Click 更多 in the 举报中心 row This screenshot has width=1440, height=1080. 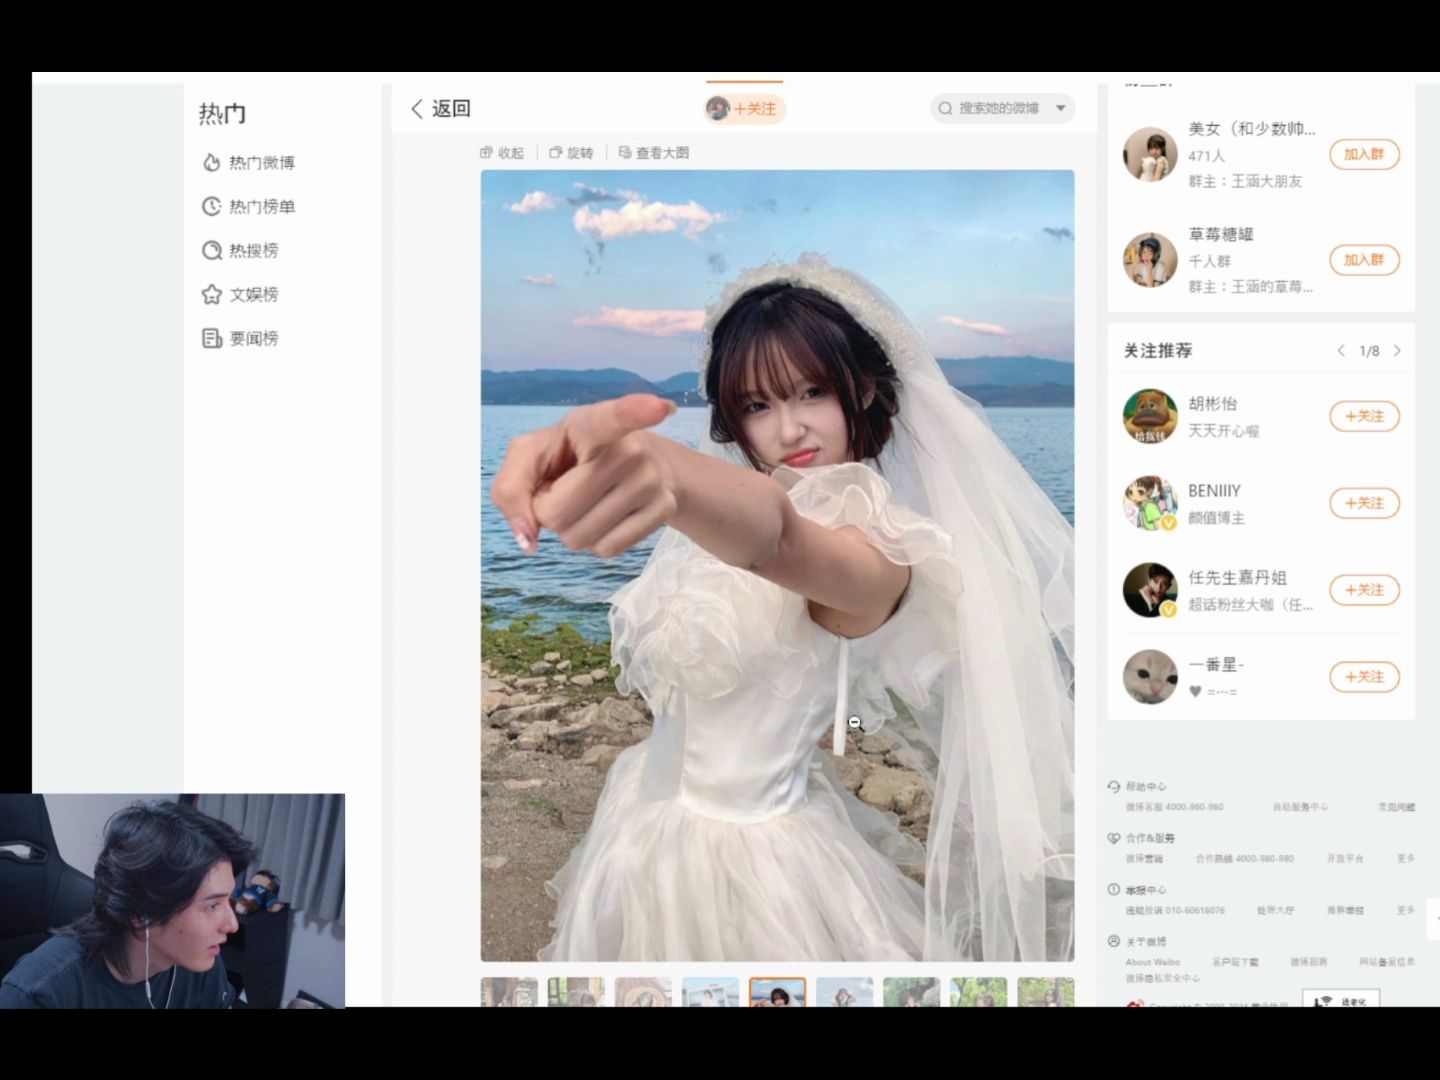(1406, 911)
